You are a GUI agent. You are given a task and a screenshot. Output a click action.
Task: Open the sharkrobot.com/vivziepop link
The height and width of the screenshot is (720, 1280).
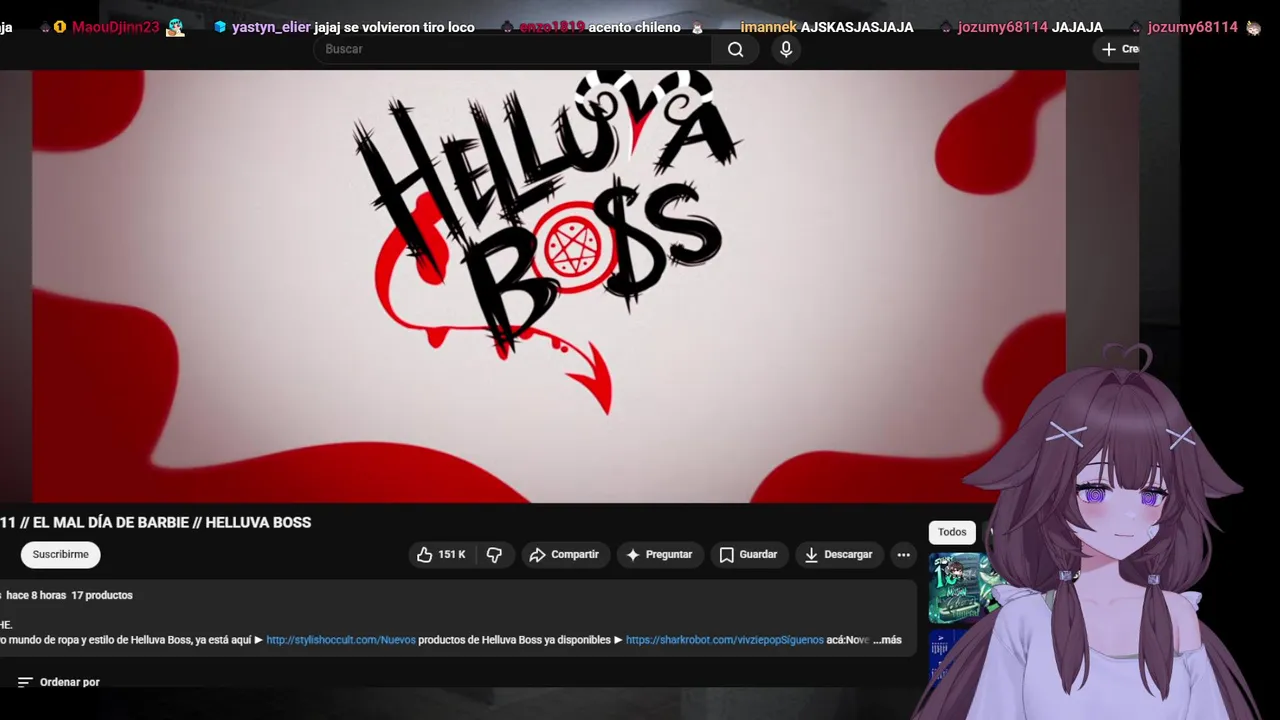click(x=725, y=640)
